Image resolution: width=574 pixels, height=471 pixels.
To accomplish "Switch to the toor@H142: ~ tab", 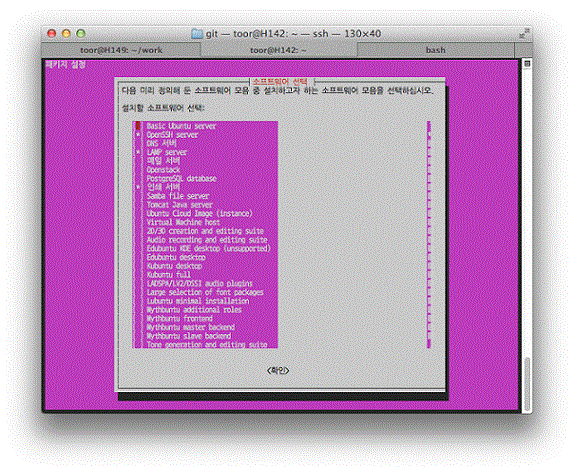I will [x=278, y=50].
